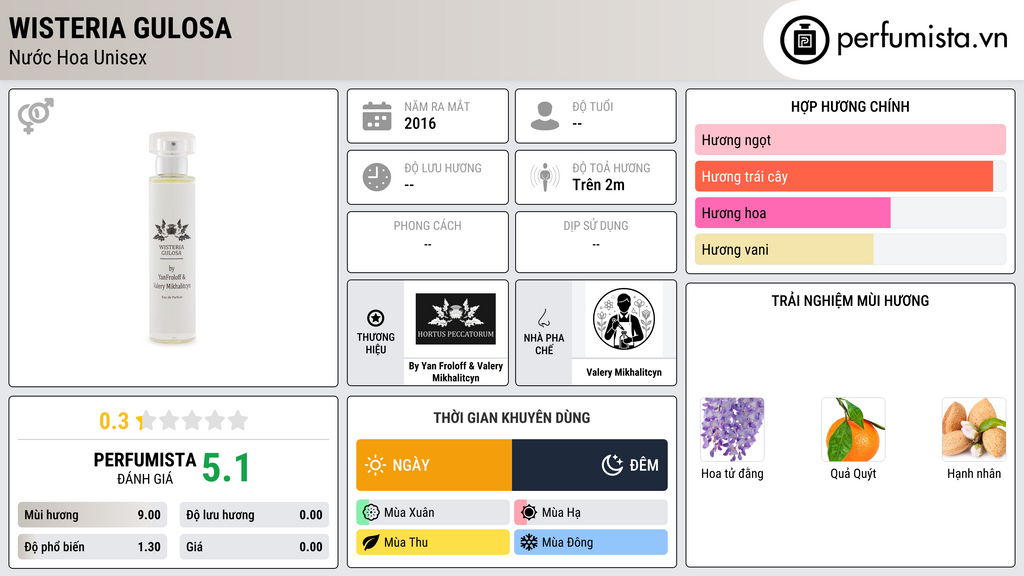Click the green overall score '5.1'
Viewport: 1024px width, 576px height.
226,468
